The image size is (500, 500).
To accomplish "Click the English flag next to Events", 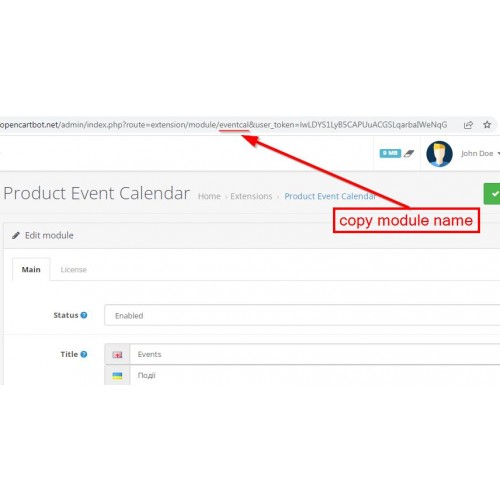I will [117, 355].
